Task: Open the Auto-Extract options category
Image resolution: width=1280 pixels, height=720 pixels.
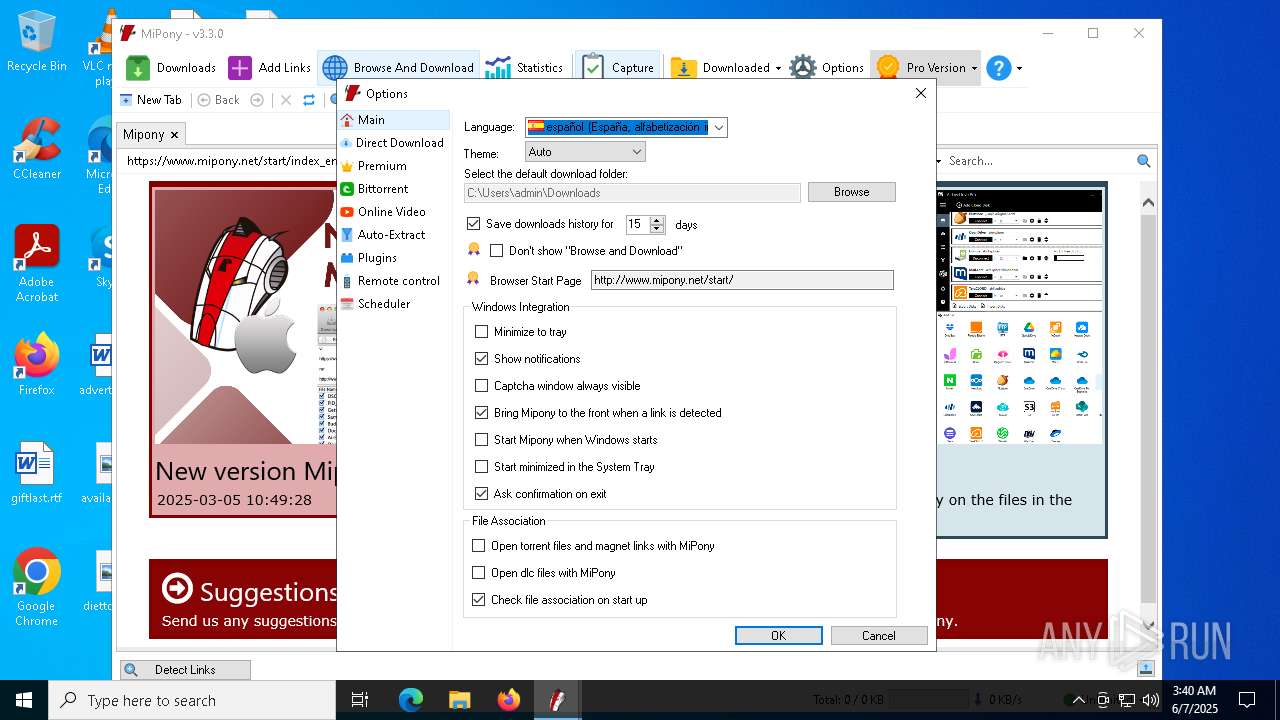Action: (394, 235)
